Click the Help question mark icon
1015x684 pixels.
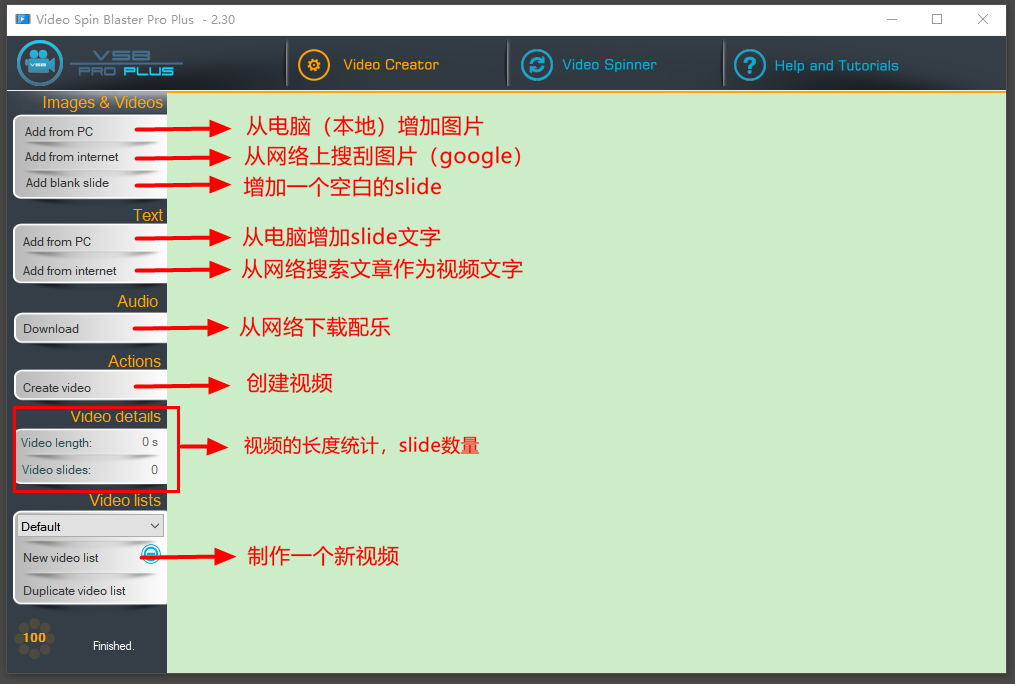[x=750, y=65]
